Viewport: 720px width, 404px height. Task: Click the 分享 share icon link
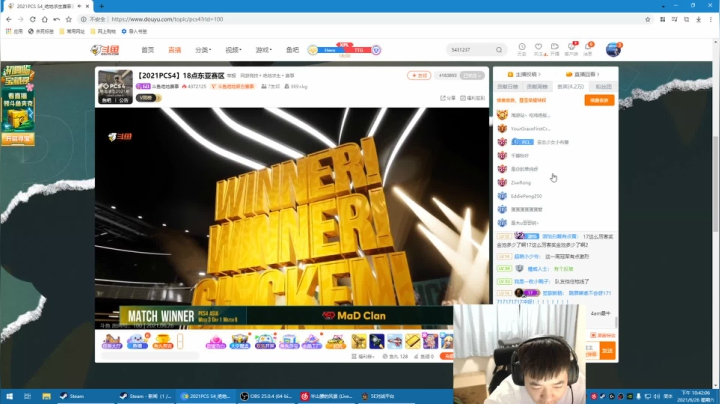448,98
